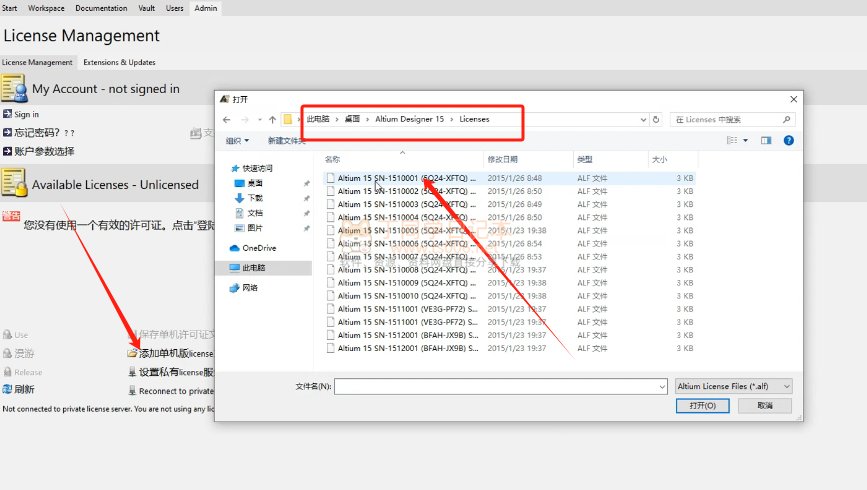Click the 修改日期 column header
867x490 pixels.
point(503,159)
